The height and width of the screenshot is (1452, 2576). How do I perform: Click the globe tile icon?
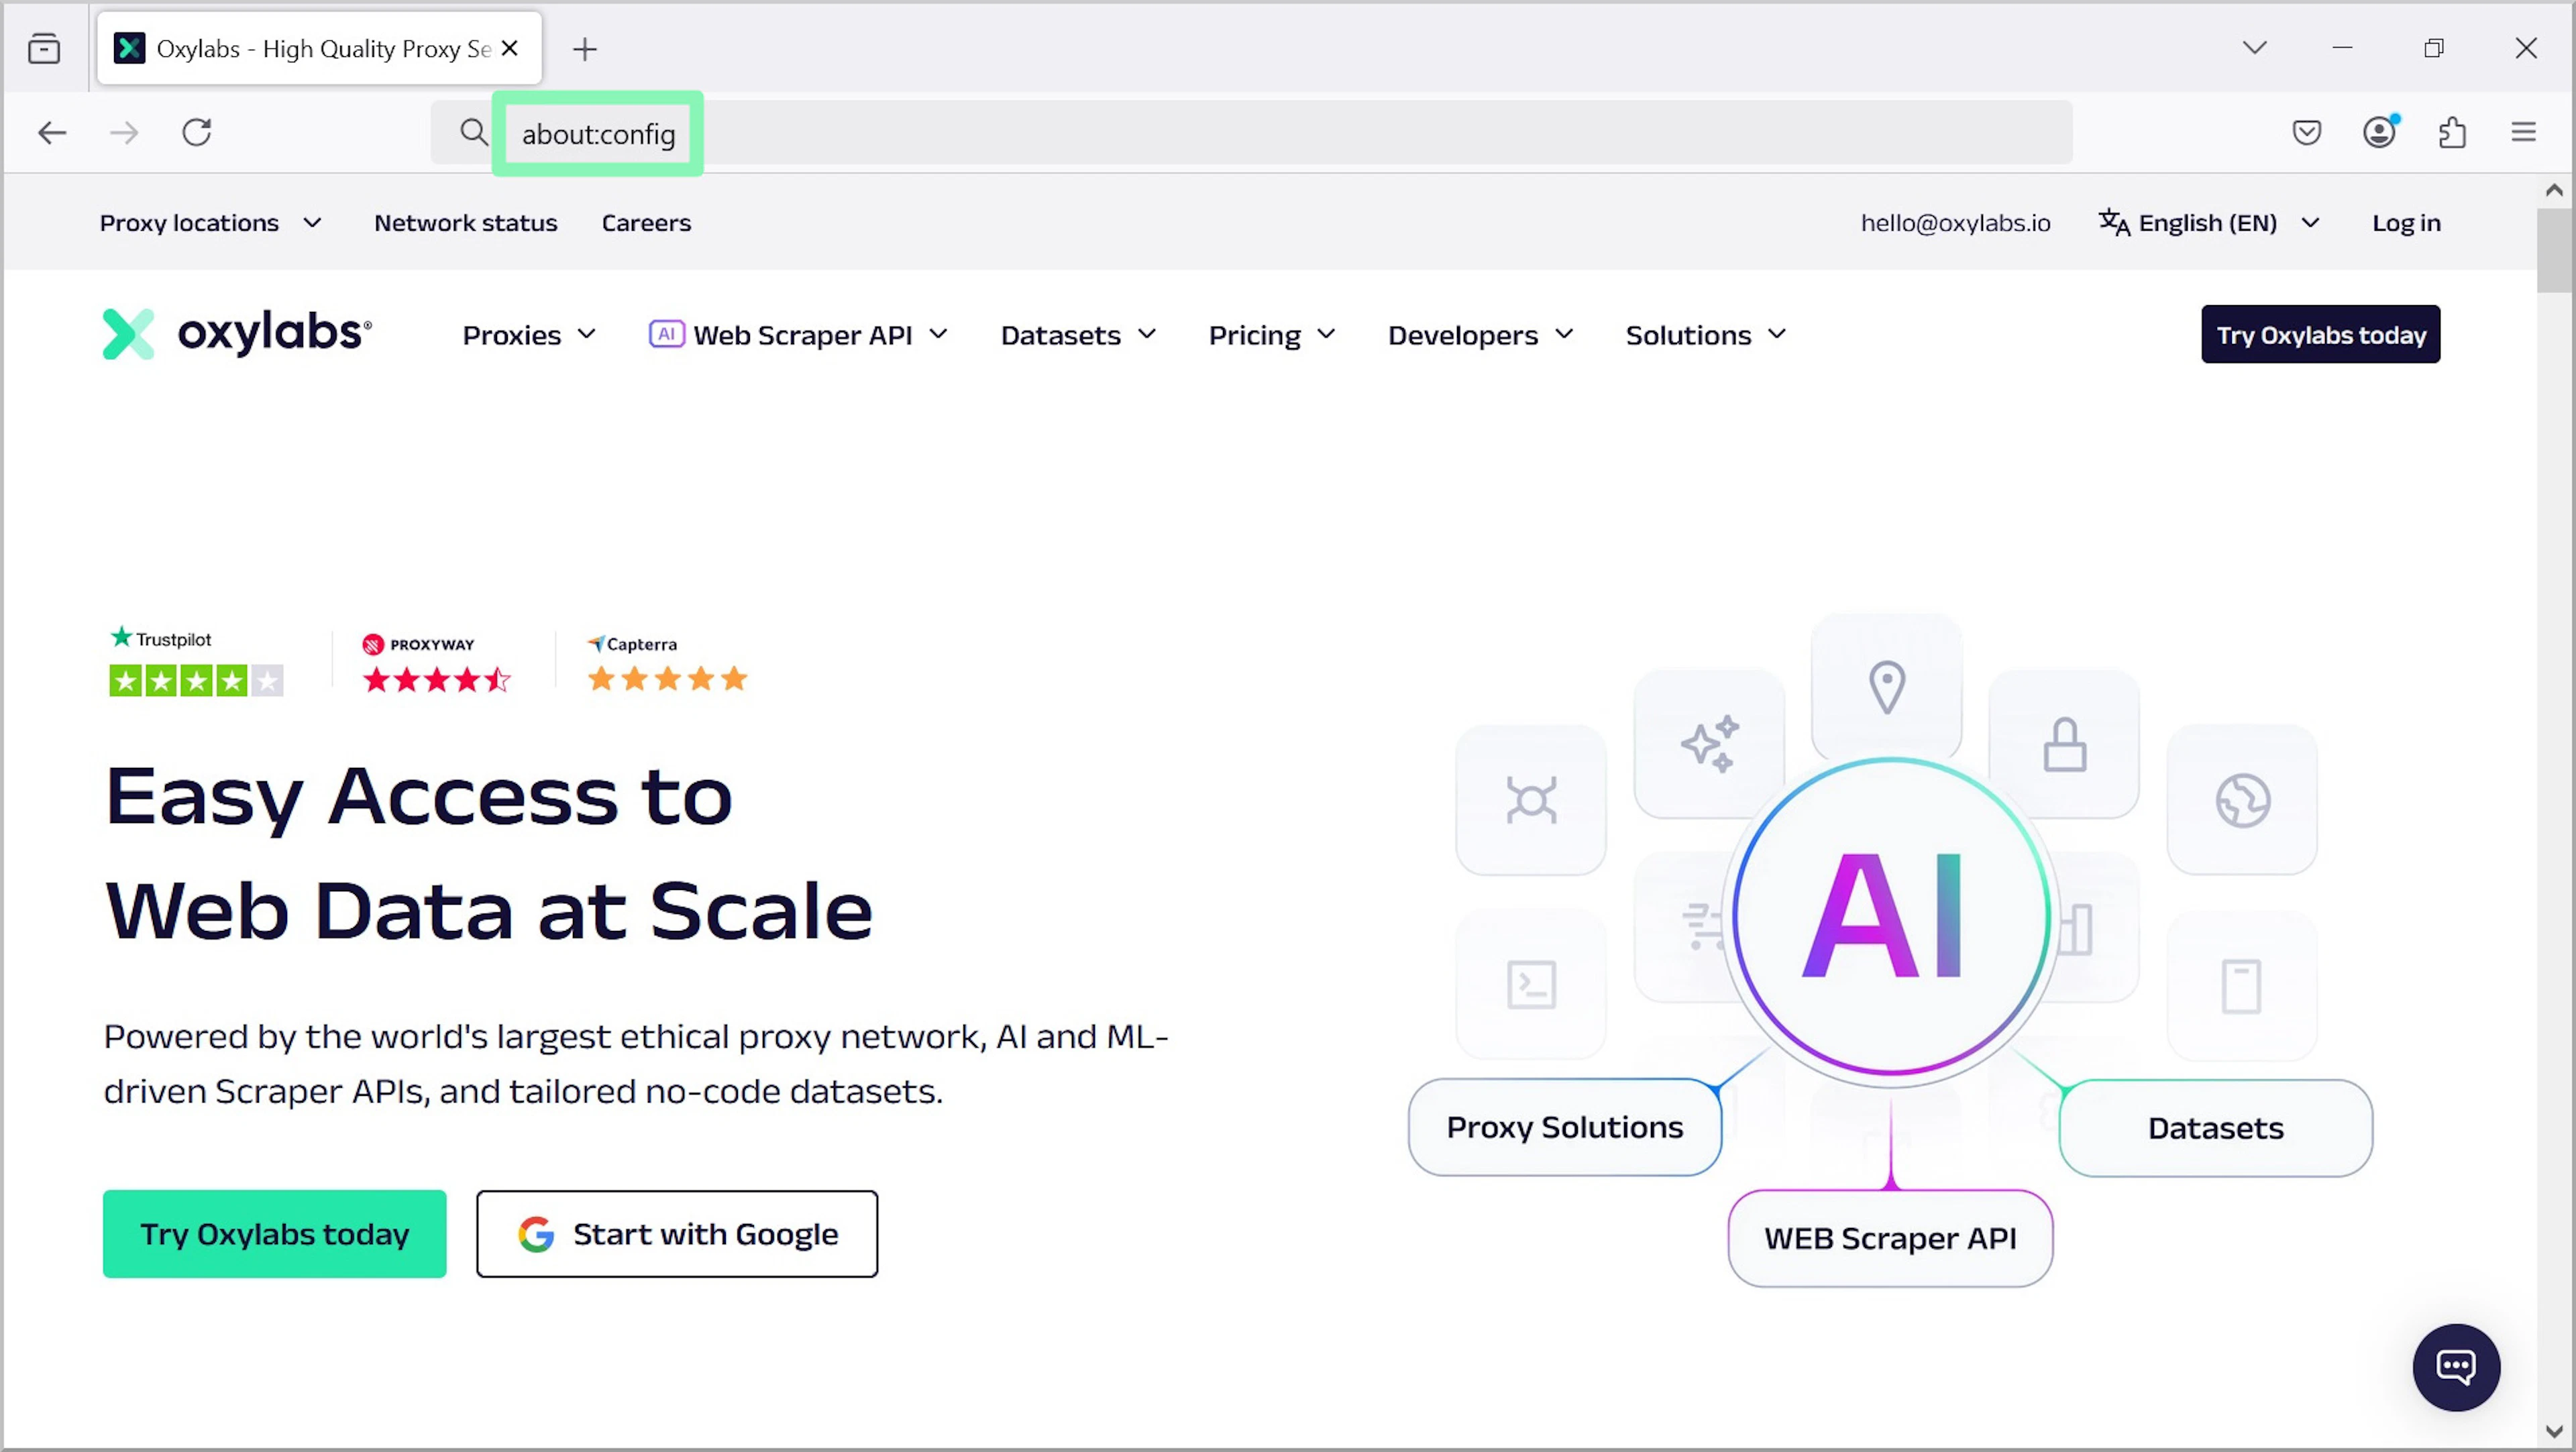(2242, 800)
